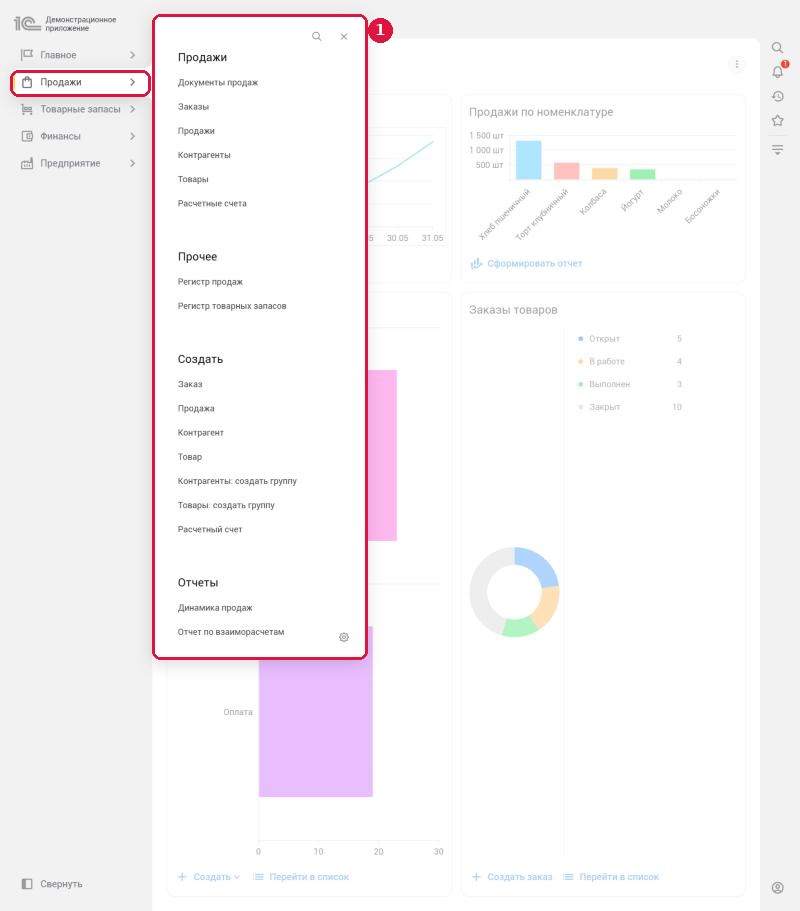The width and height of the screenshot is (800, 911).
Task: Click the 1C logo
Action: (27, 24)
